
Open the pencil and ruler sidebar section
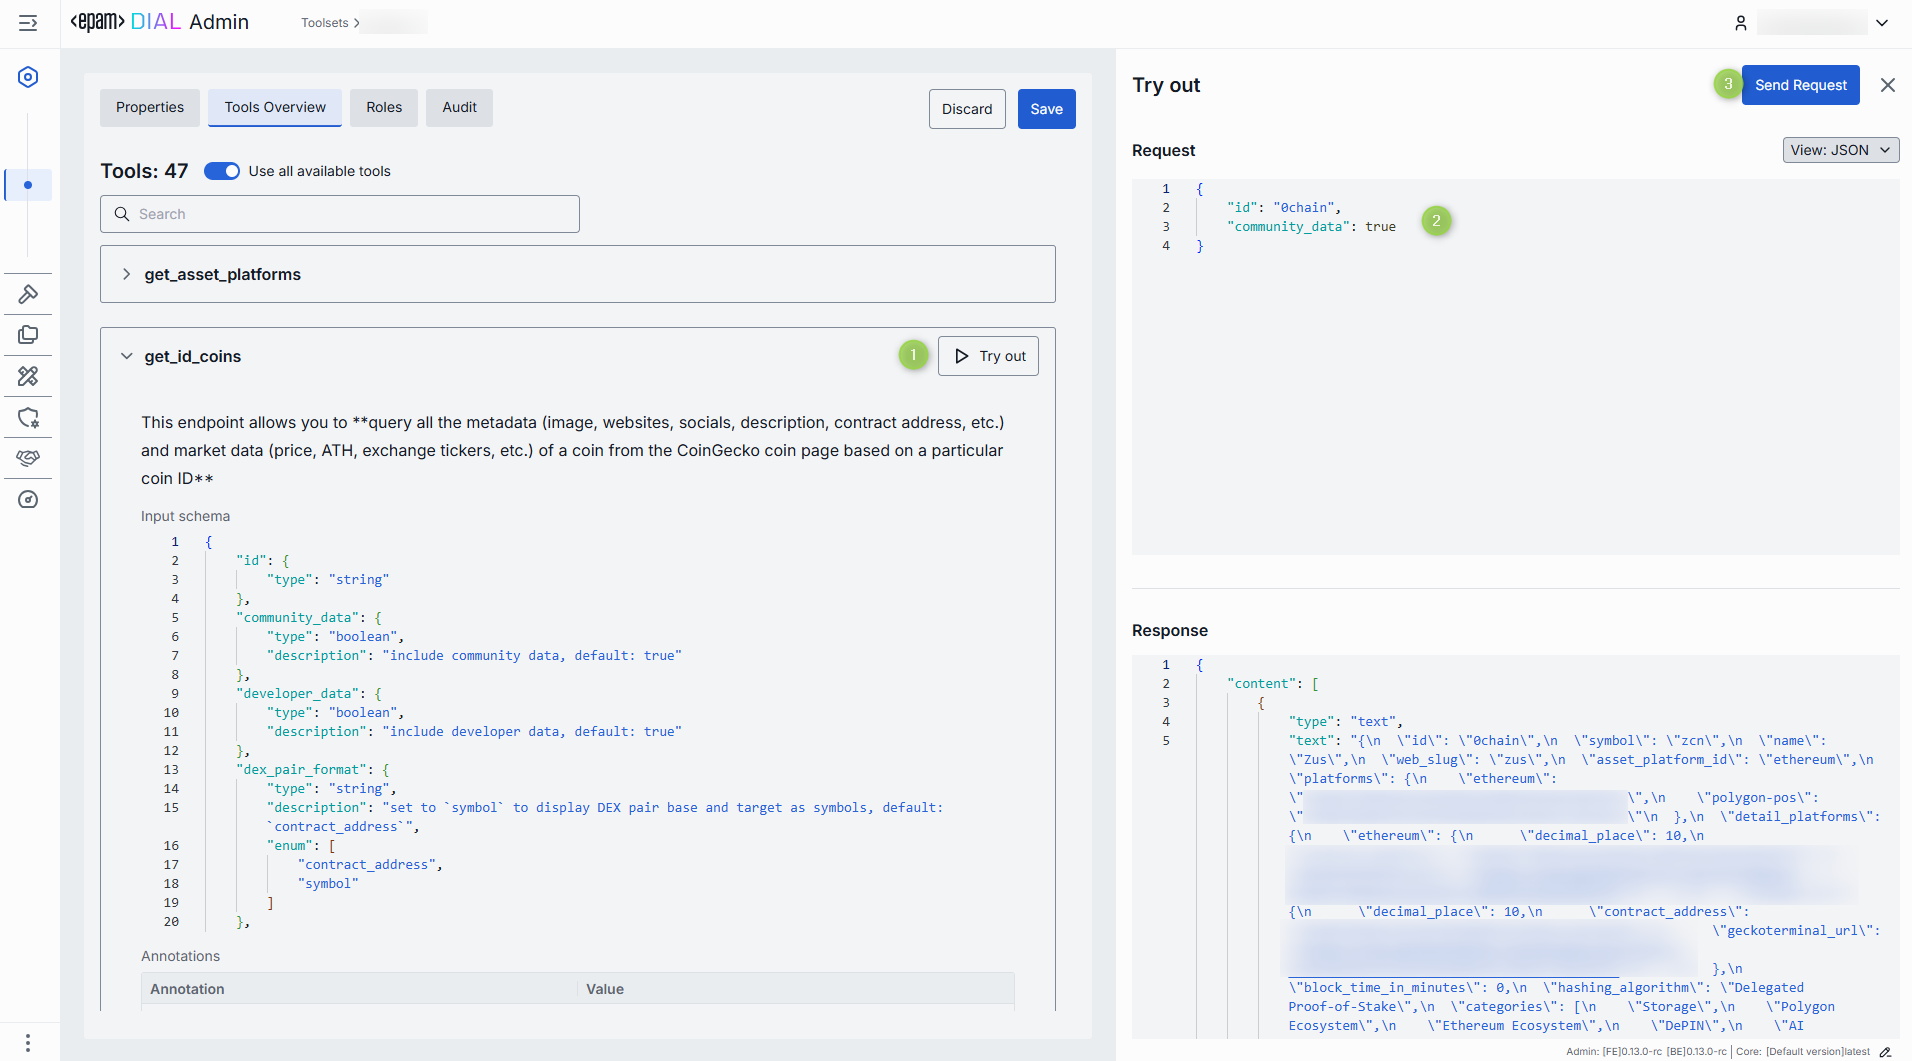tap(28, 376)
